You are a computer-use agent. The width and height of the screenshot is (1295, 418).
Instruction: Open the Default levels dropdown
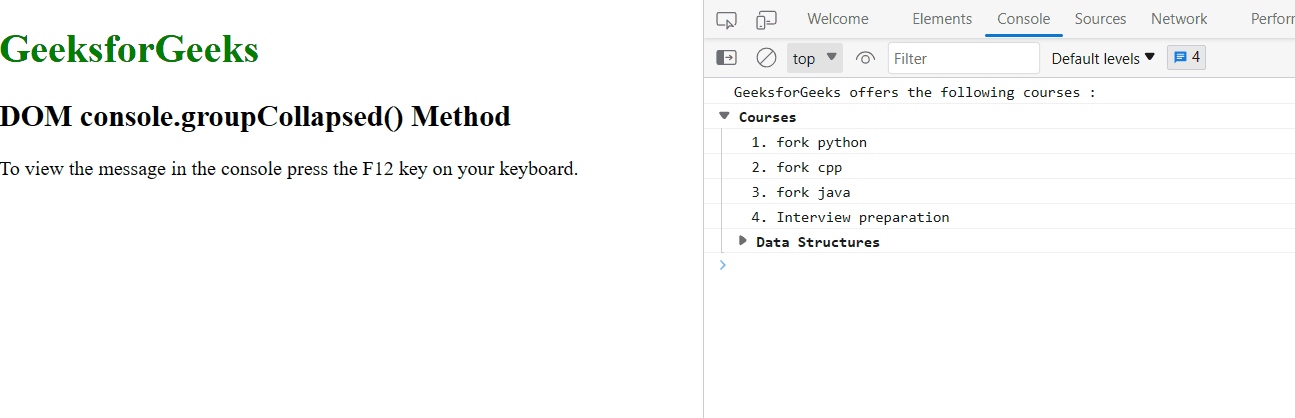coord(1103,58)
